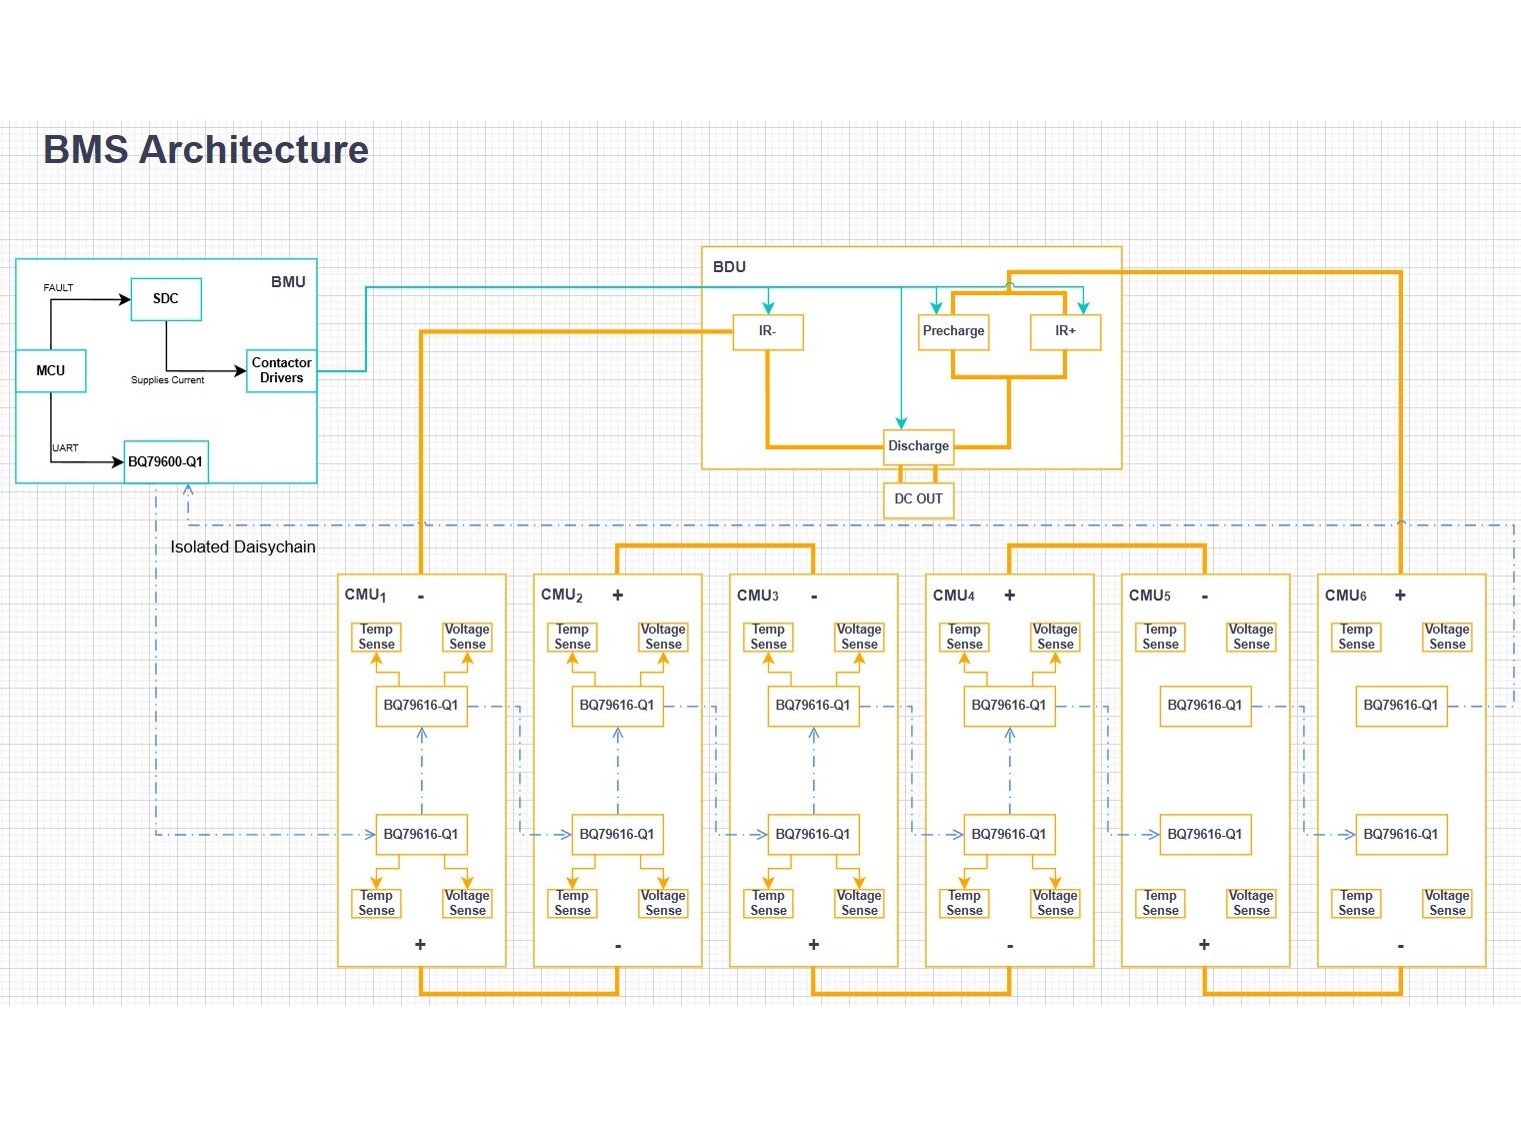Click the Discharge block
The width and height of the screenshot is (1521, 1141).
point(918,446)
